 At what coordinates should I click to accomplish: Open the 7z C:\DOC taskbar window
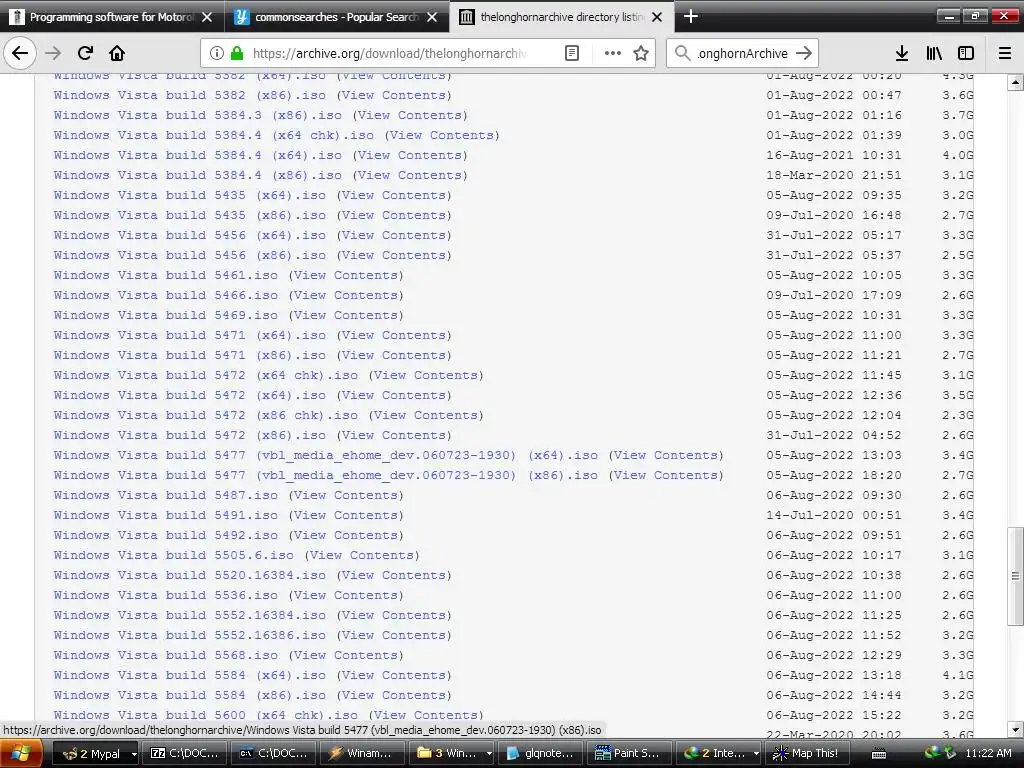click(185, 754)
